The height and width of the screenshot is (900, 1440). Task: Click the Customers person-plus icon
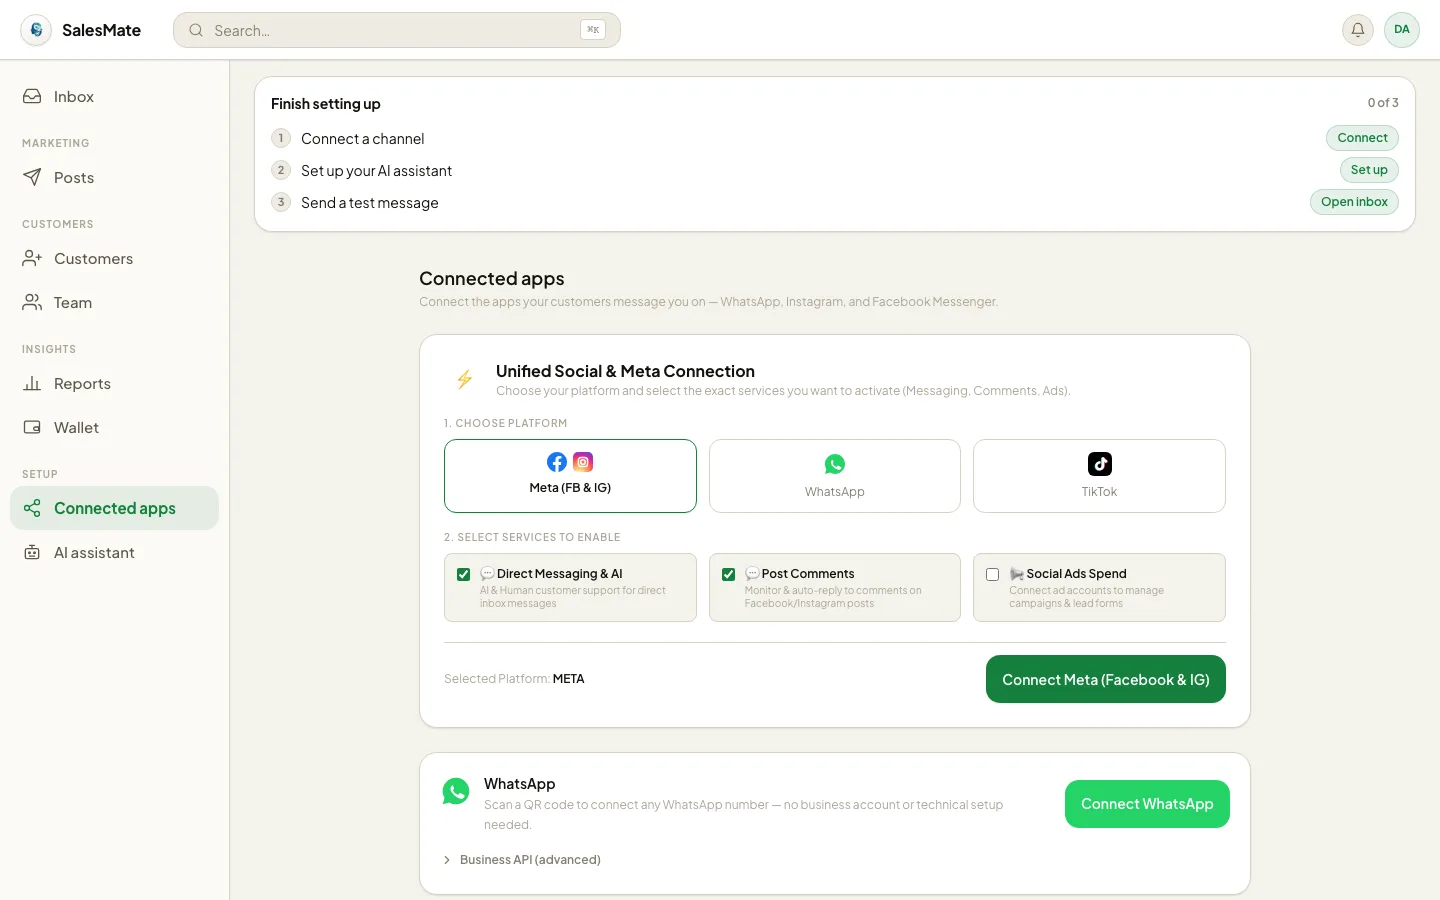pos(32,258)
